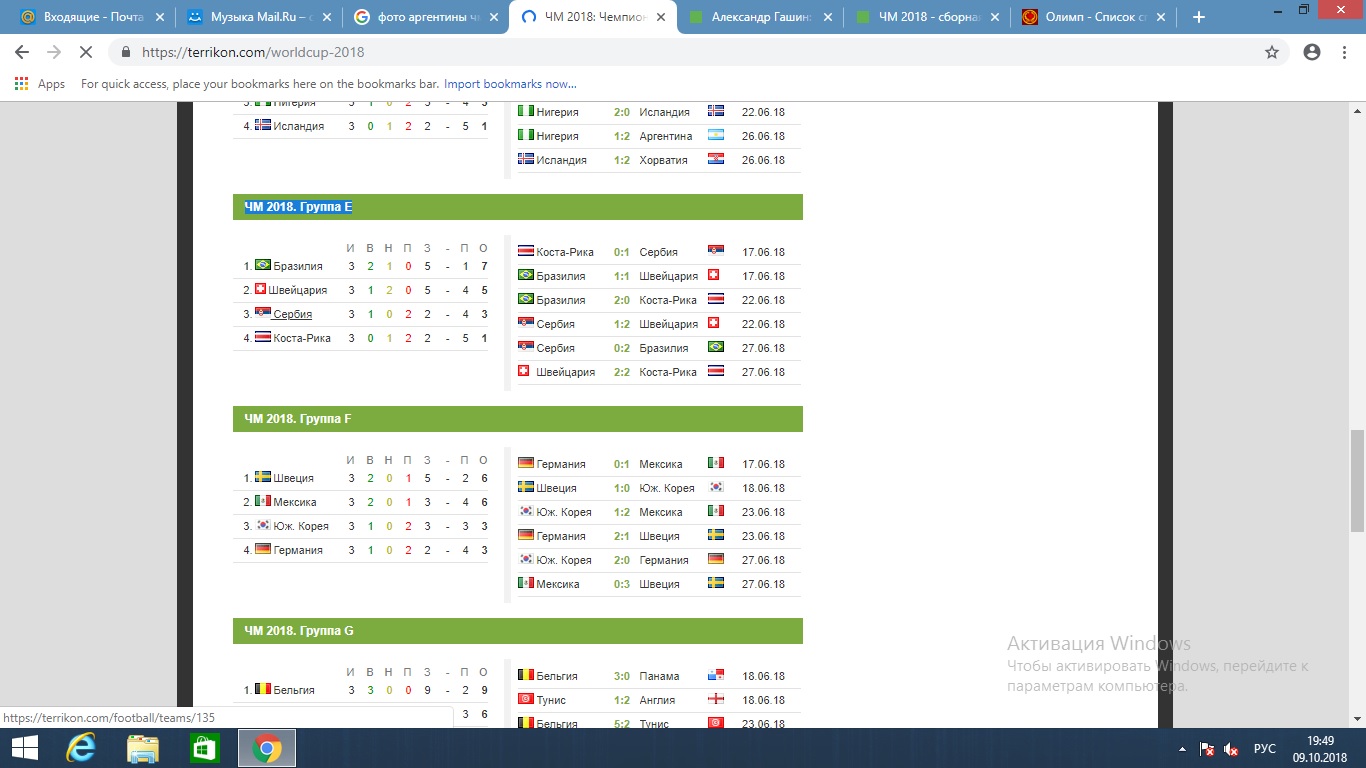This screenshot has height=768, width=1366.
Task: Open Коста-Рика team link in Group E standings
Action: 302,338
